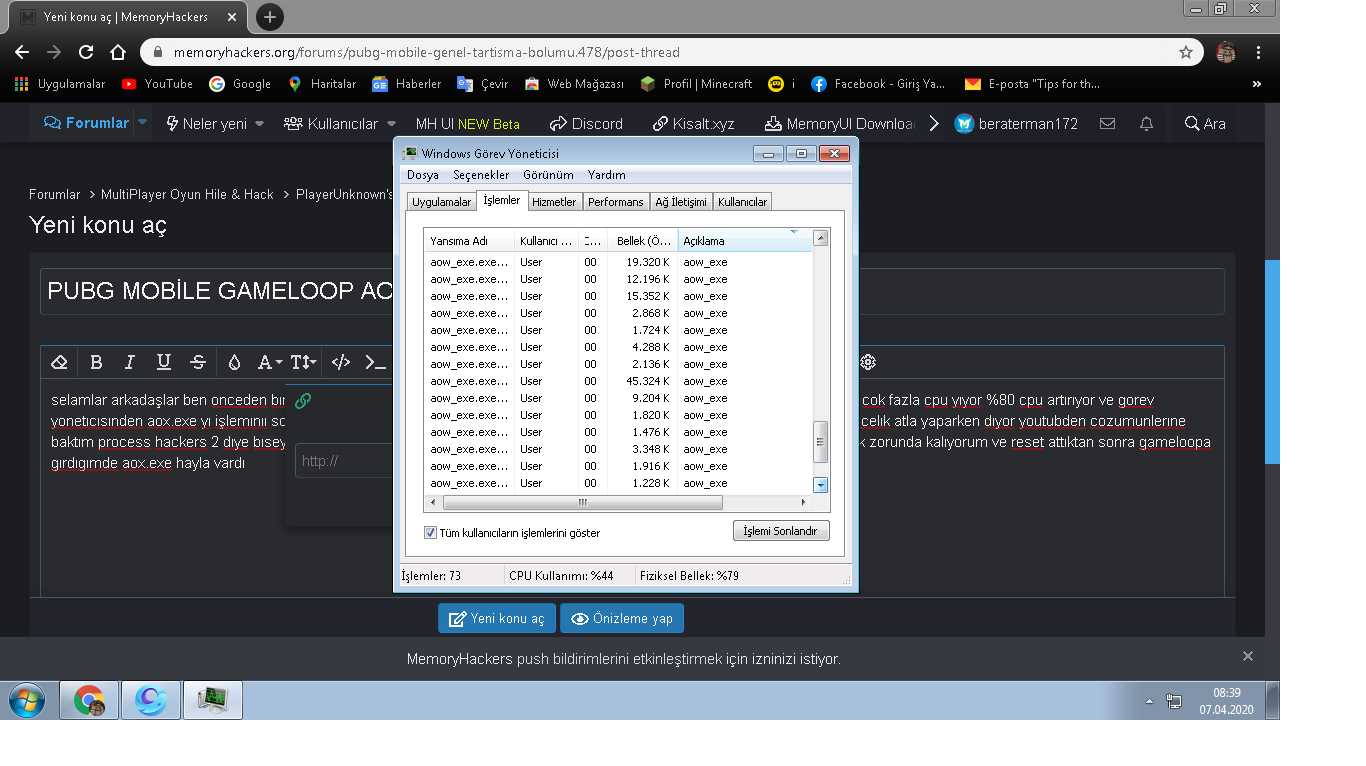Click the Task Manager taskbar icon

click(213, 700)
